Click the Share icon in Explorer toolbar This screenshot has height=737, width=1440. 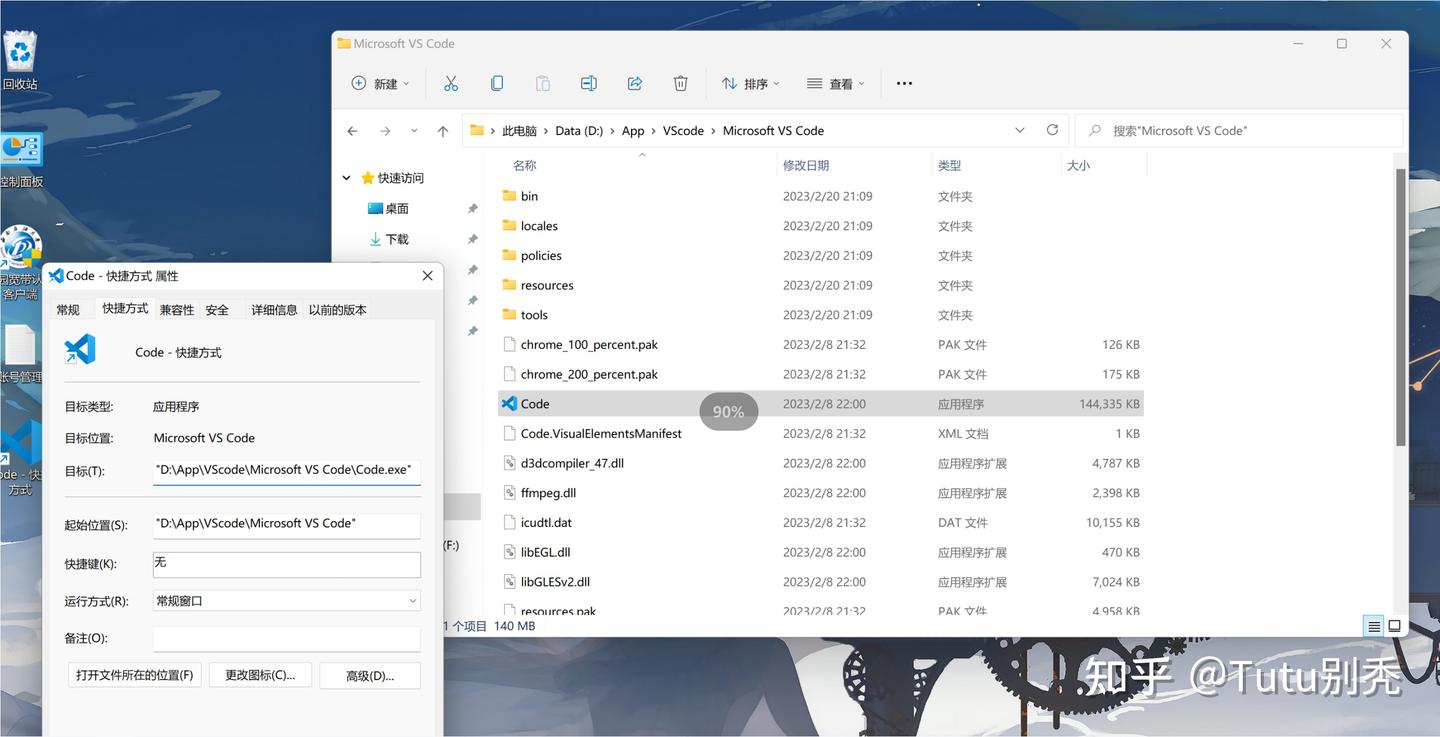(x=635, y=83)
